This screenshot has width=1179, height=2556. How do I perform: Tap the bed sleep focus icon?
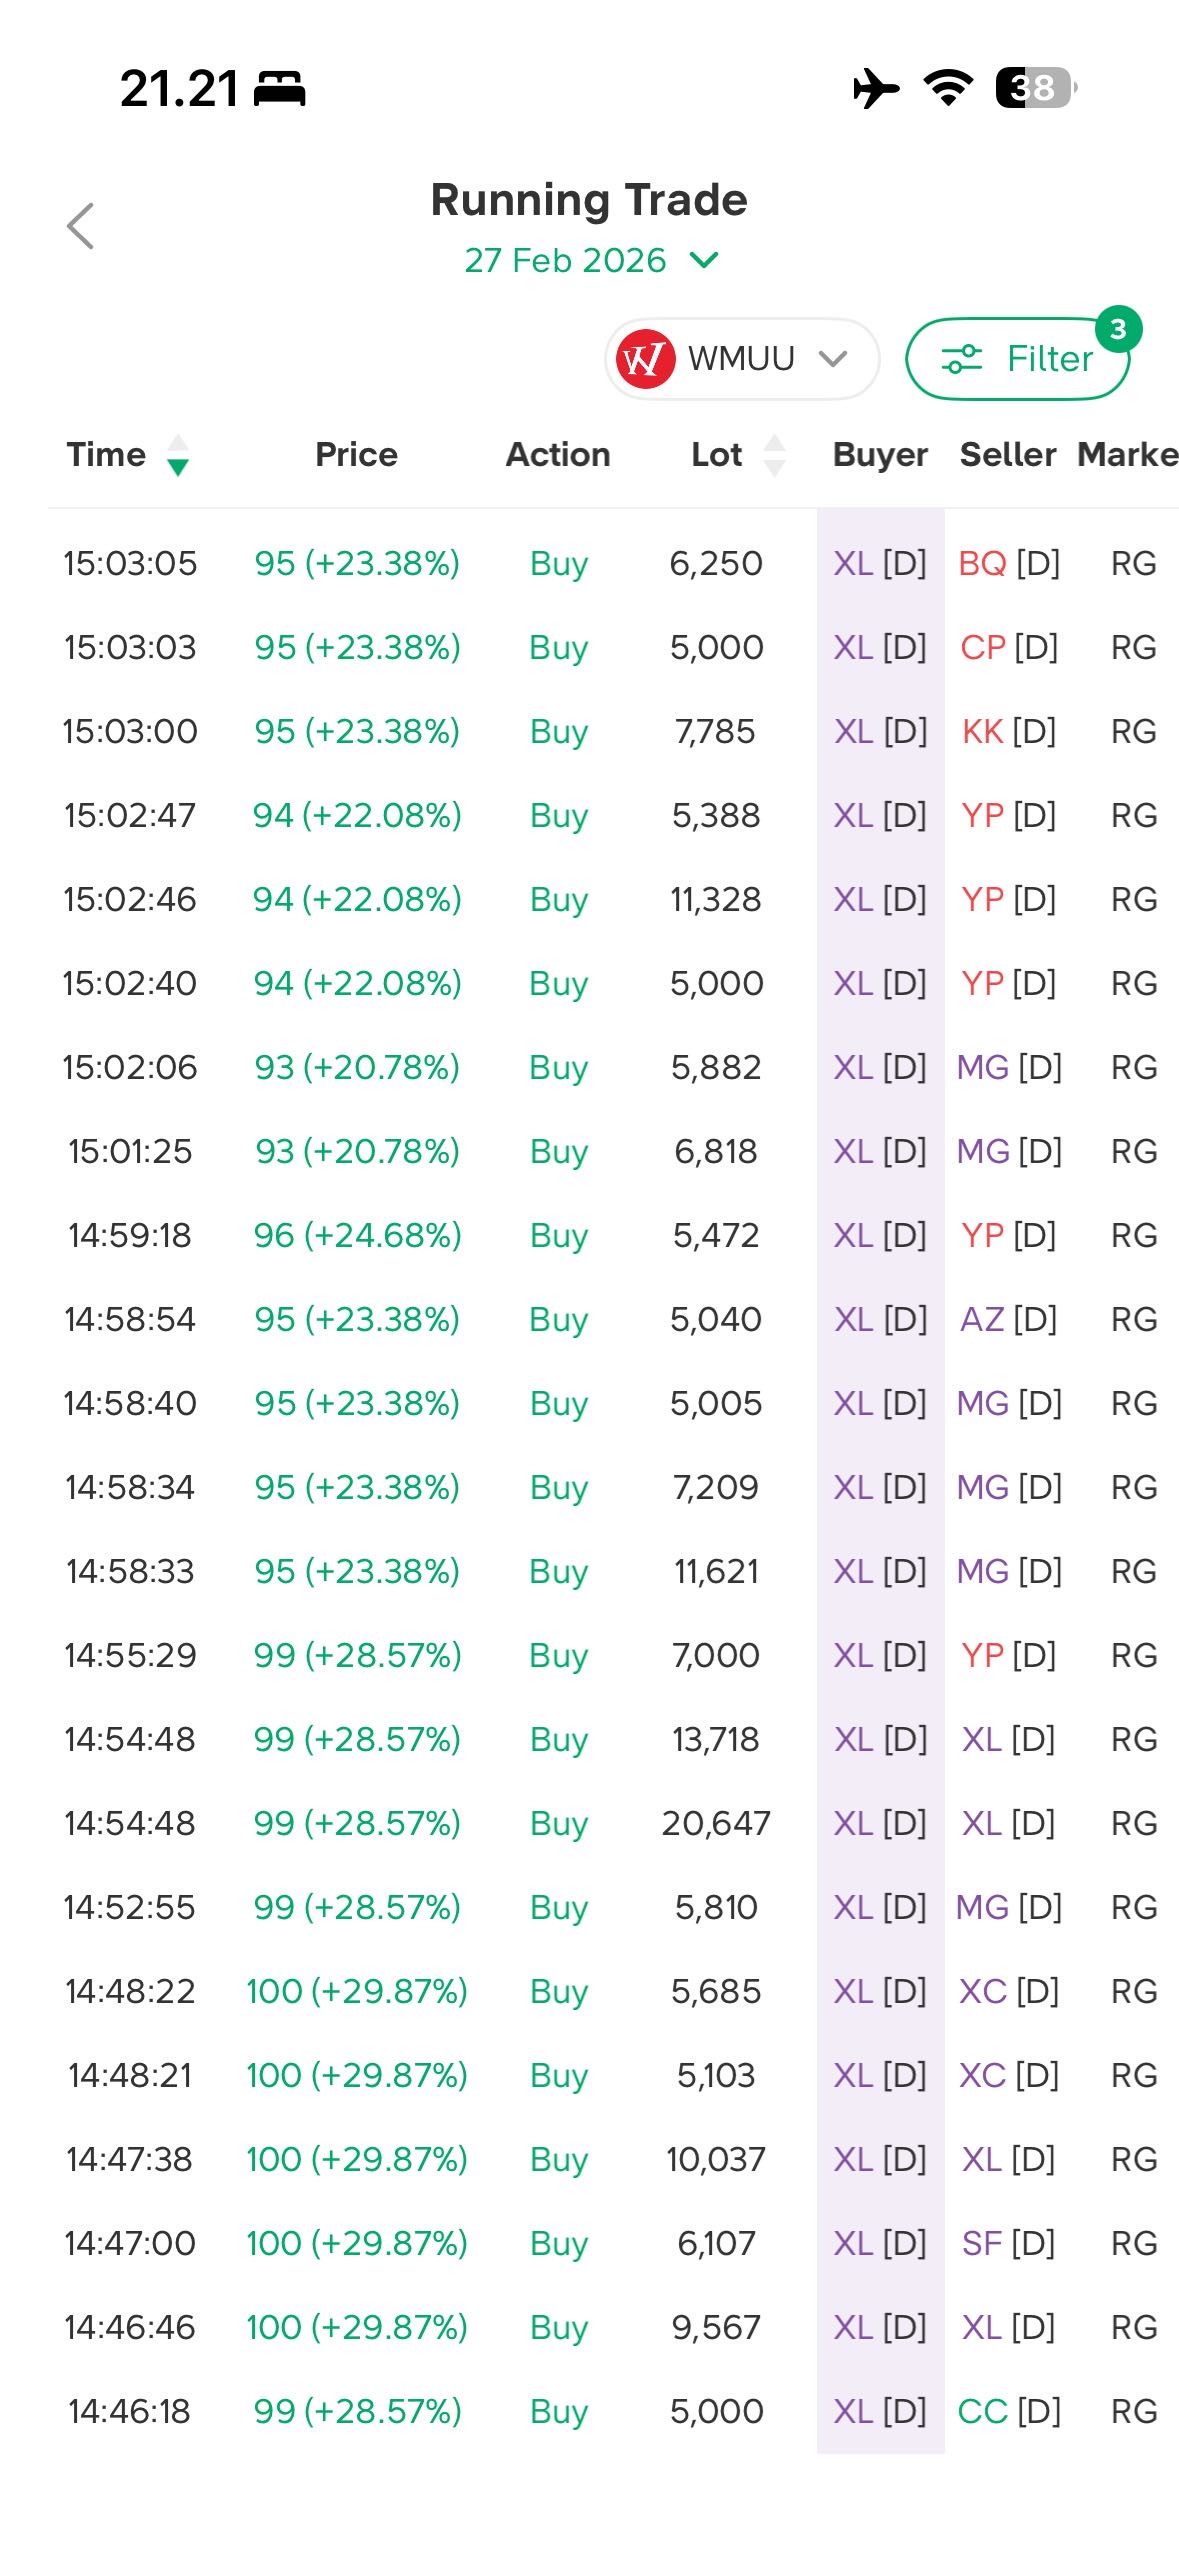(279, 89)
